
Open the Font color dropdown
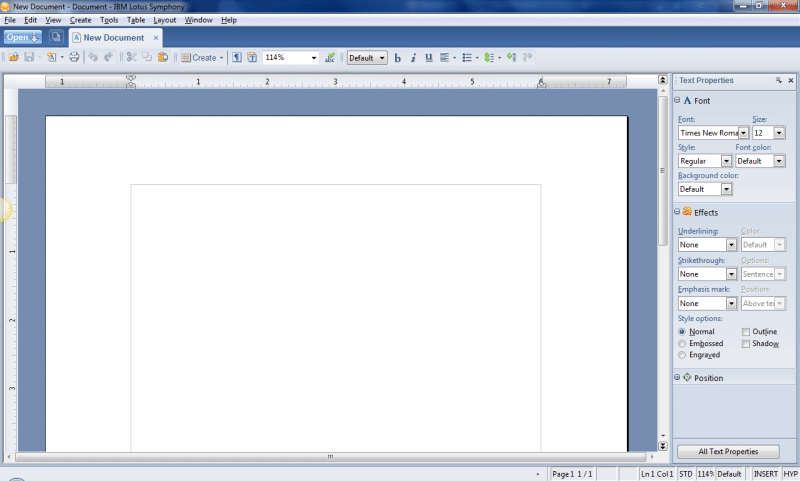click(779, 161)
